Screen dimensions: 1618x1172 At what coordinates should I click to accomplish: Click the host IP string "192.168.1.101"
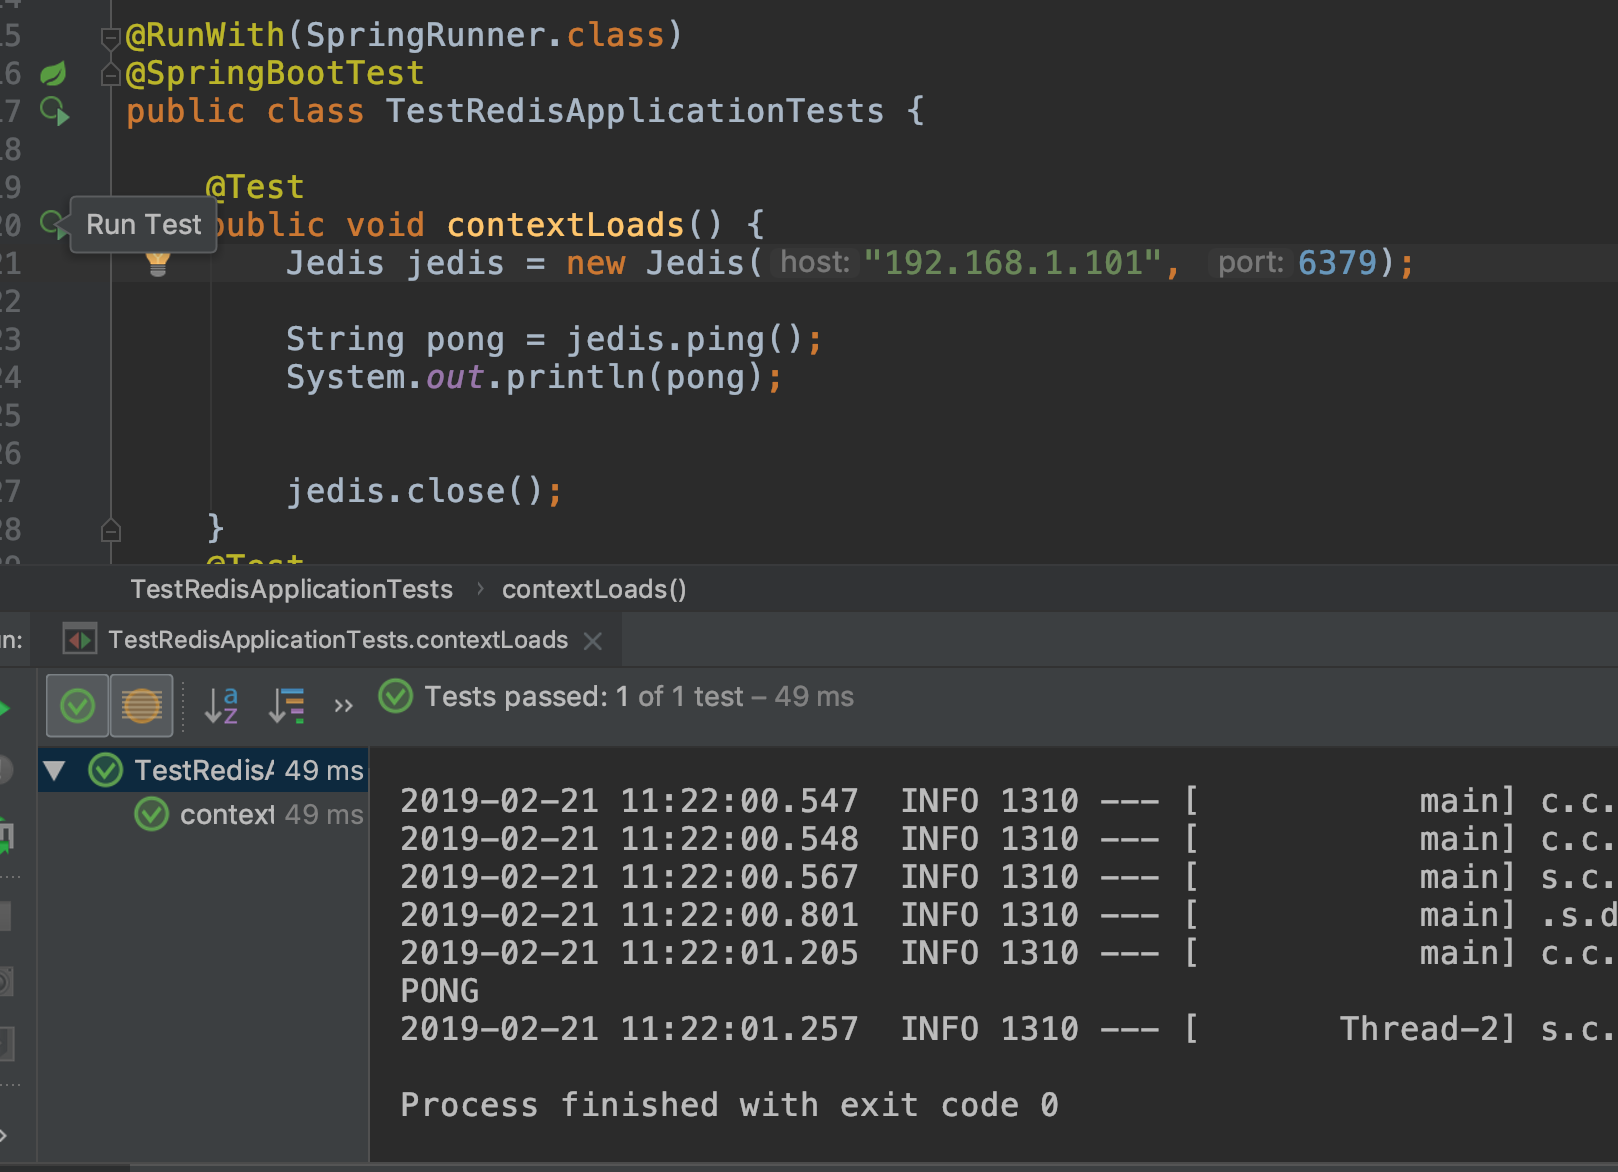[1013, 262]
